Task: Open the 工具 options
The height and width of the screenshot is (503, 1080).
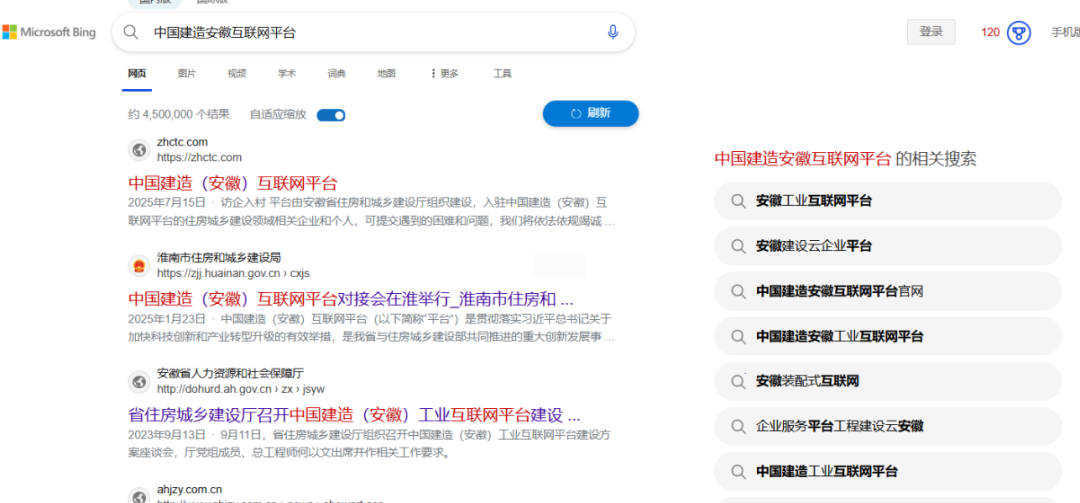Action: [502, 74]
